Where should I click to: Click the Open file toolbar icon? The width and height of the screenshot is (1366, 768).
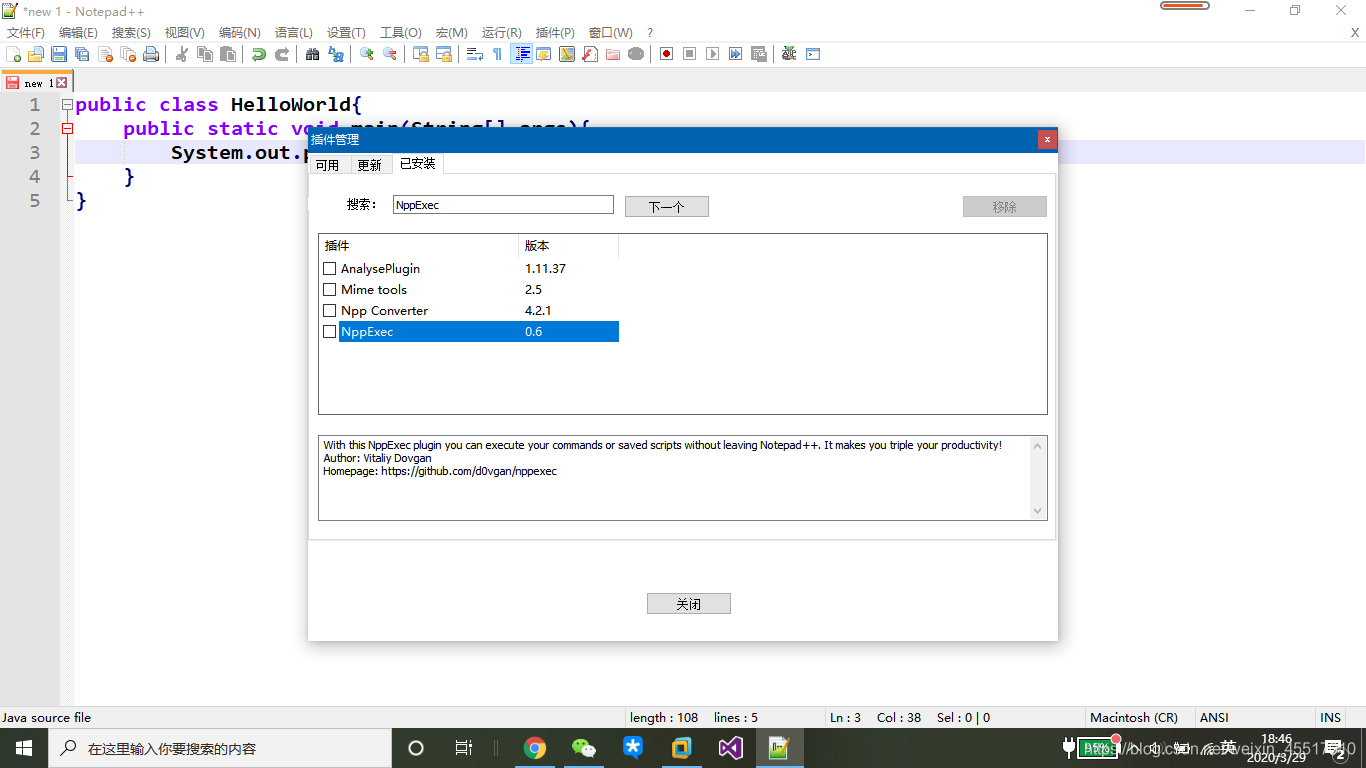click(x=36, y=54)
